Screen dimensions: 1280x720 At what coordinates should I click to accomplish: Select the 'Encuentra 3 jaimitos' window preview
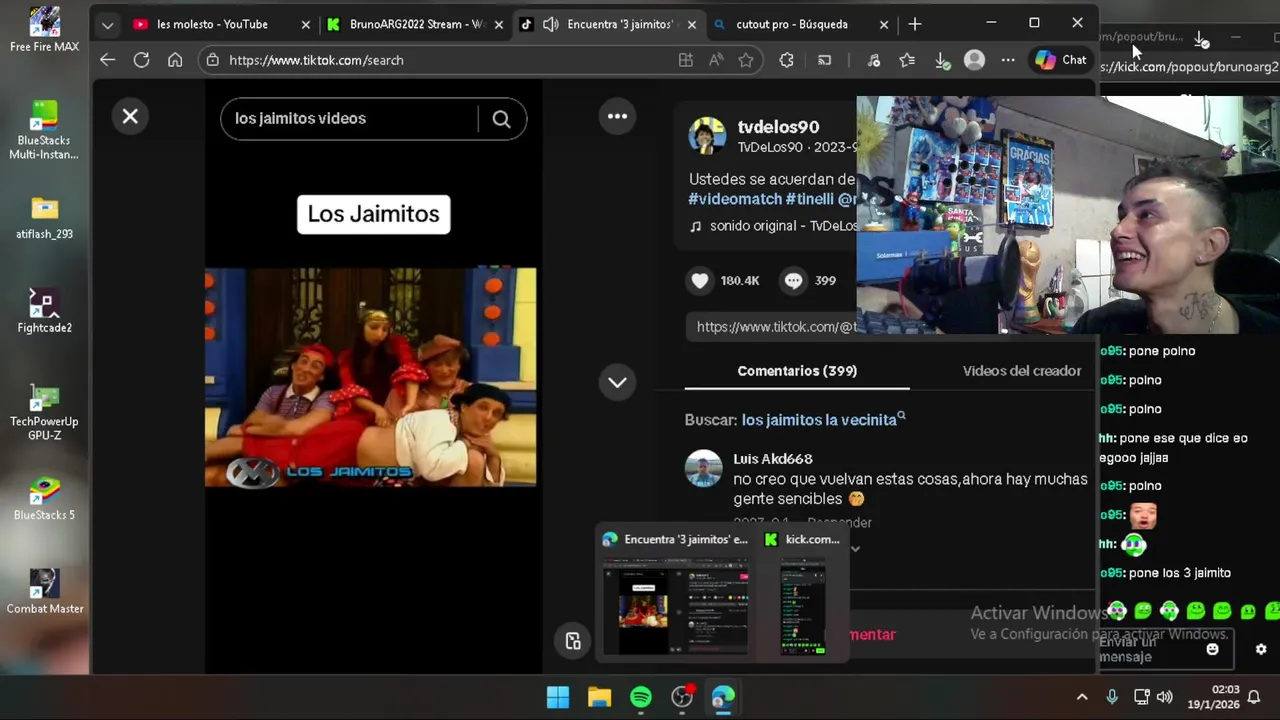pos(676,593)
